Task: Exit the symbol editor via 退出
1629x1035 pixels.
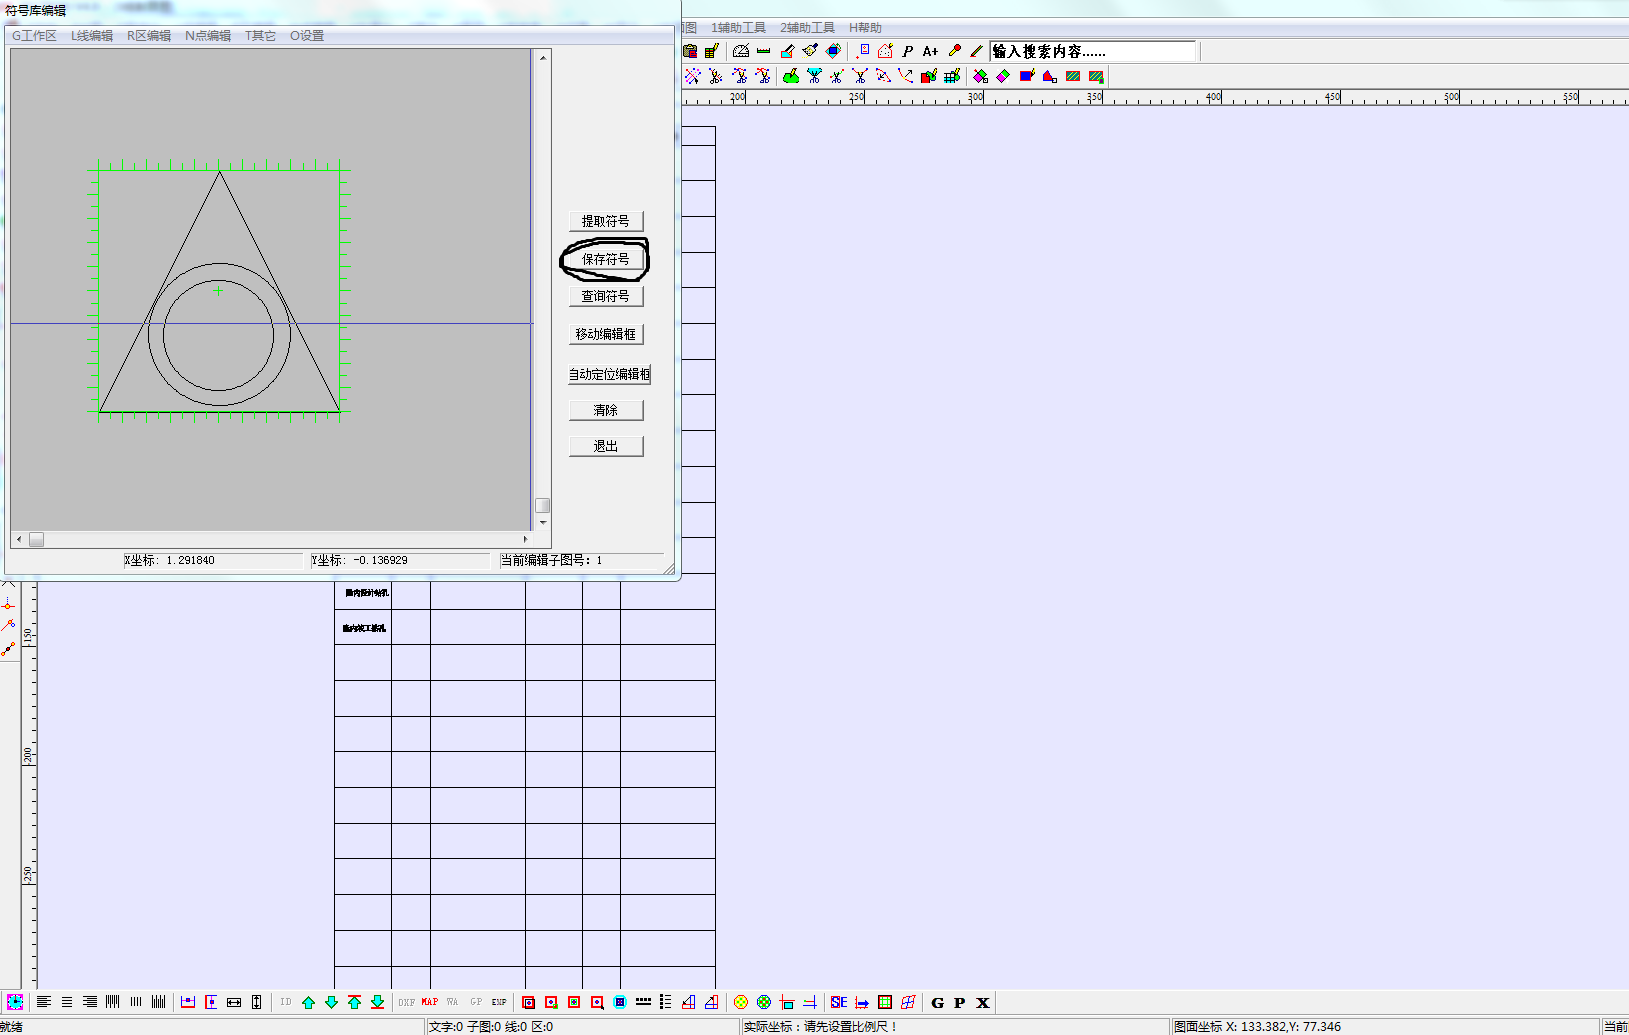Action: pyautogui.click(x=606, y=446)
